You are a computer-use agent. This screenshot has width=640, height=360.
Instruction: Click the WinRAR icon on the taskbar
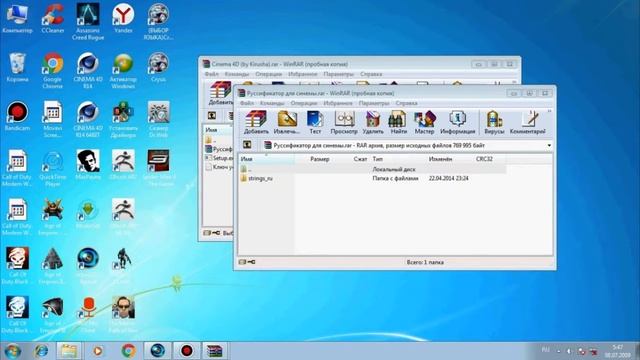[215, 351]
